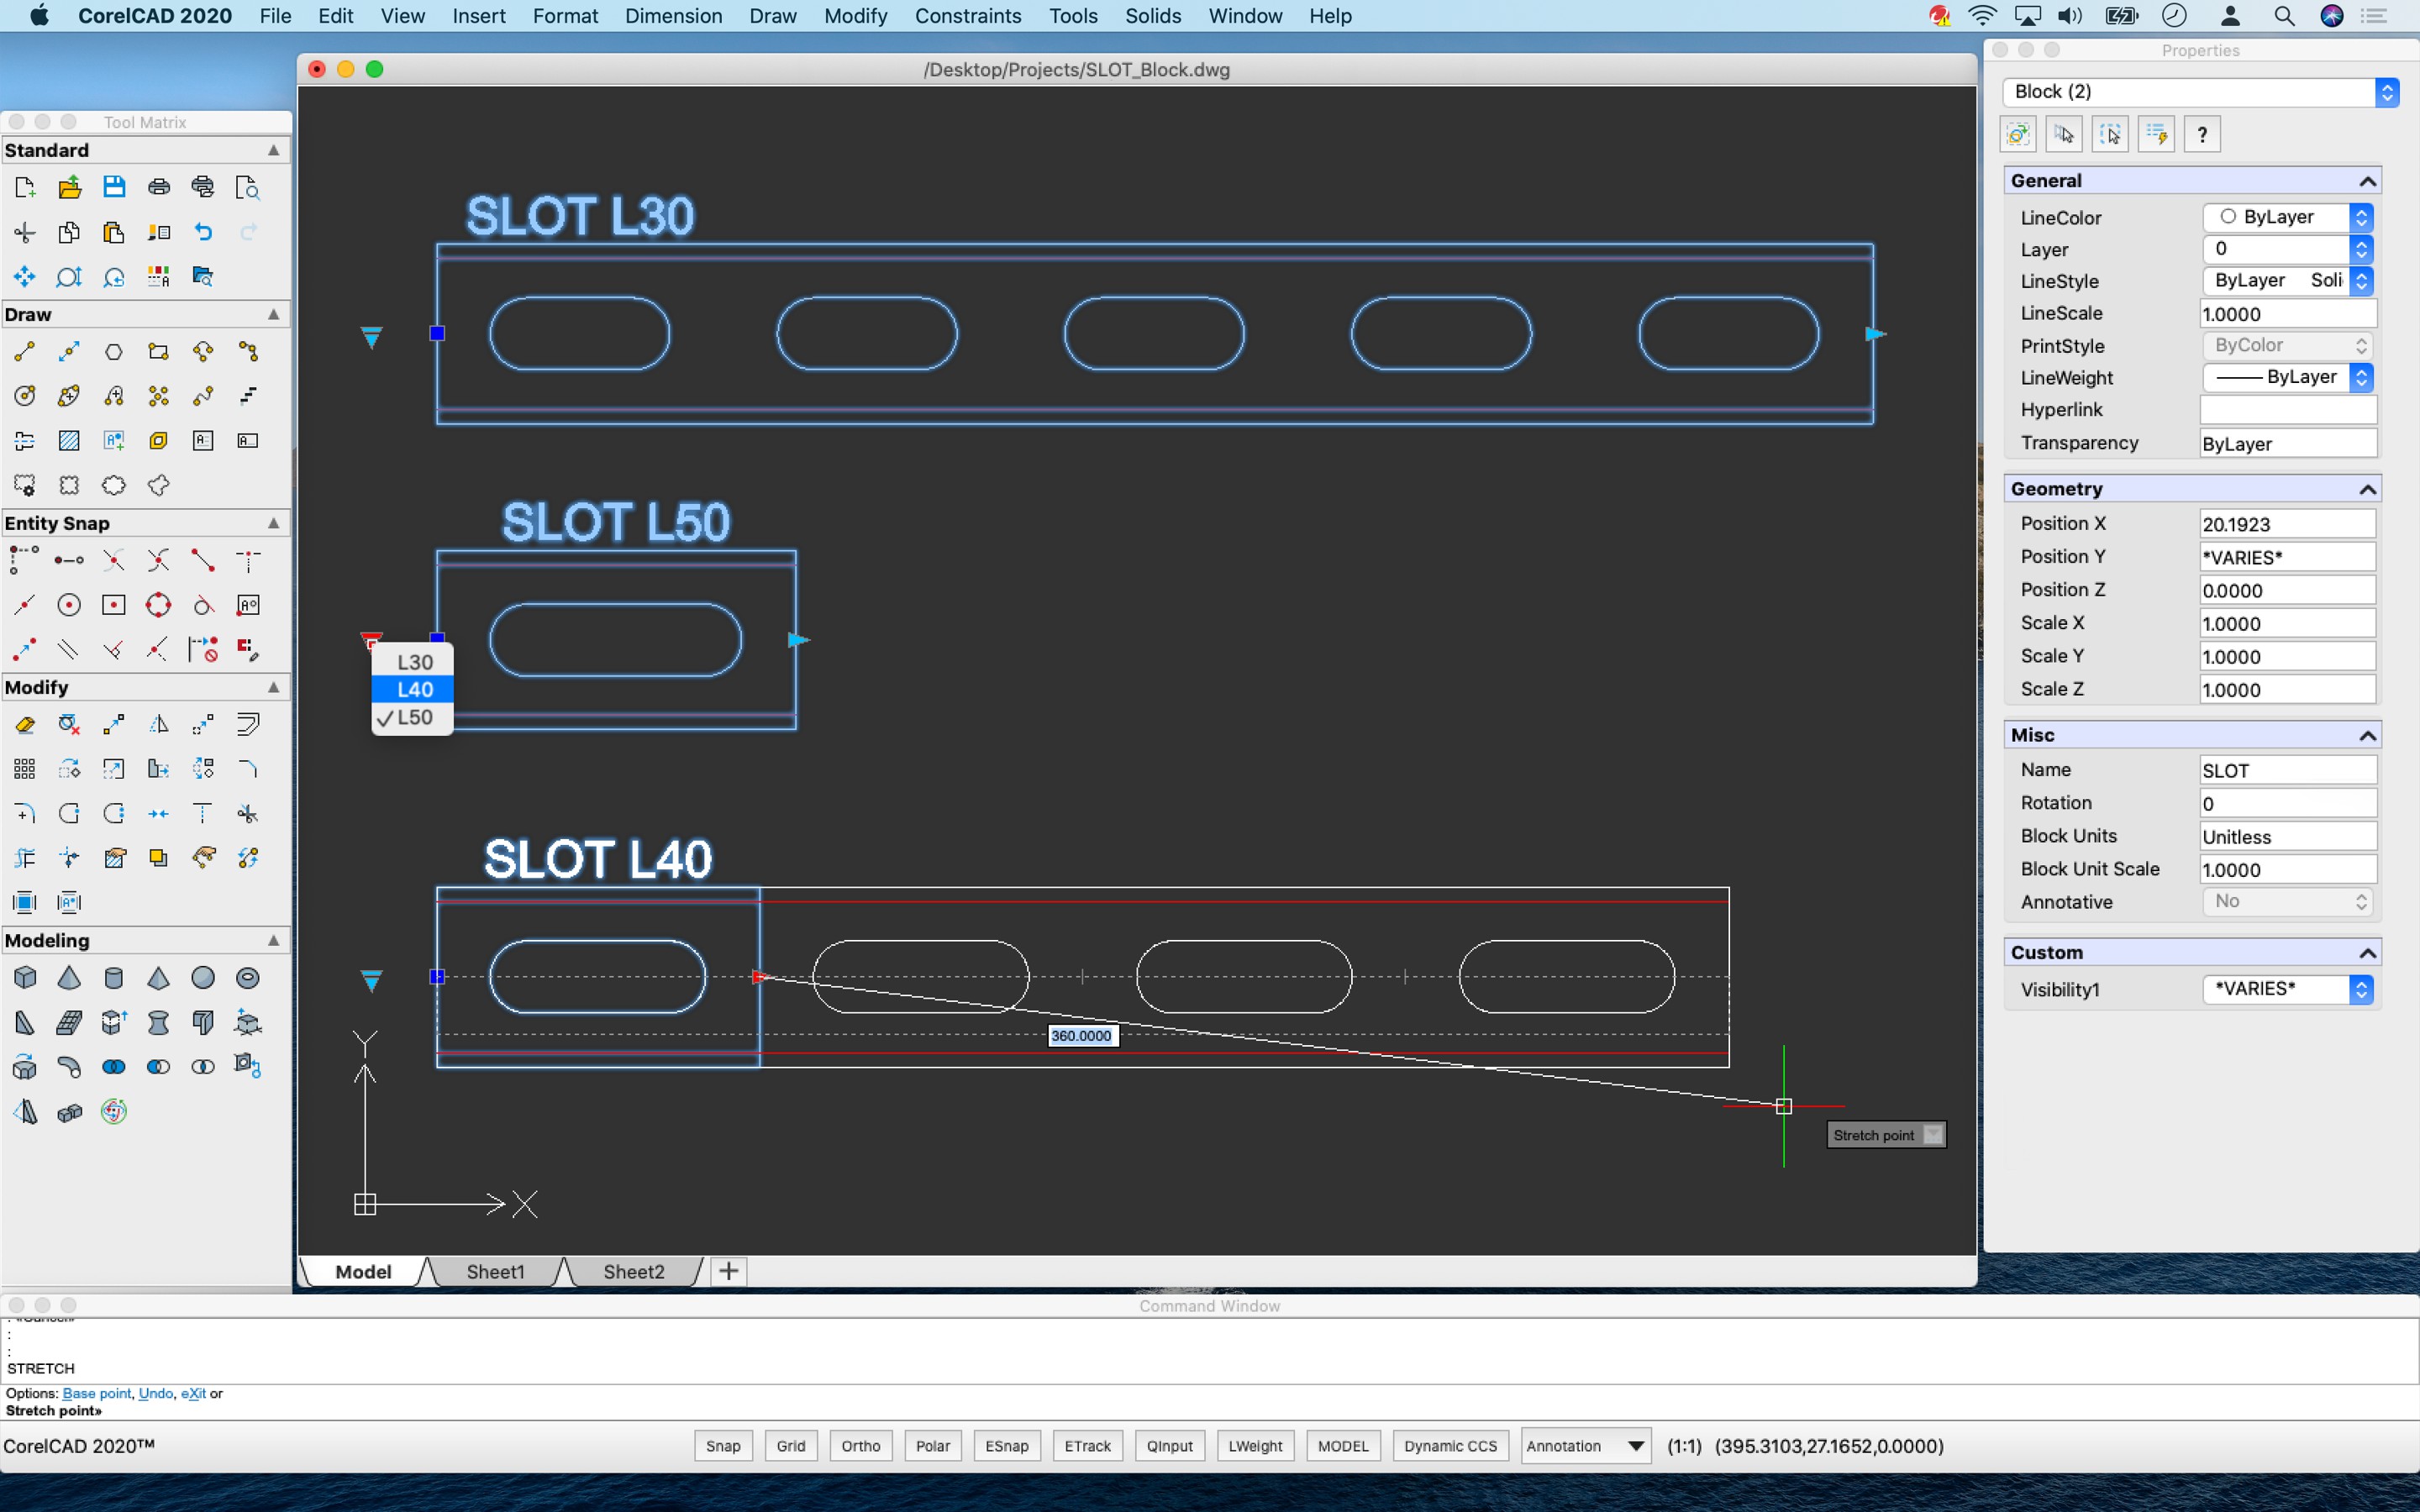The image size is (2420, 1512).
Task: Select the Line tool in Draw
Action: click(25, 351)
